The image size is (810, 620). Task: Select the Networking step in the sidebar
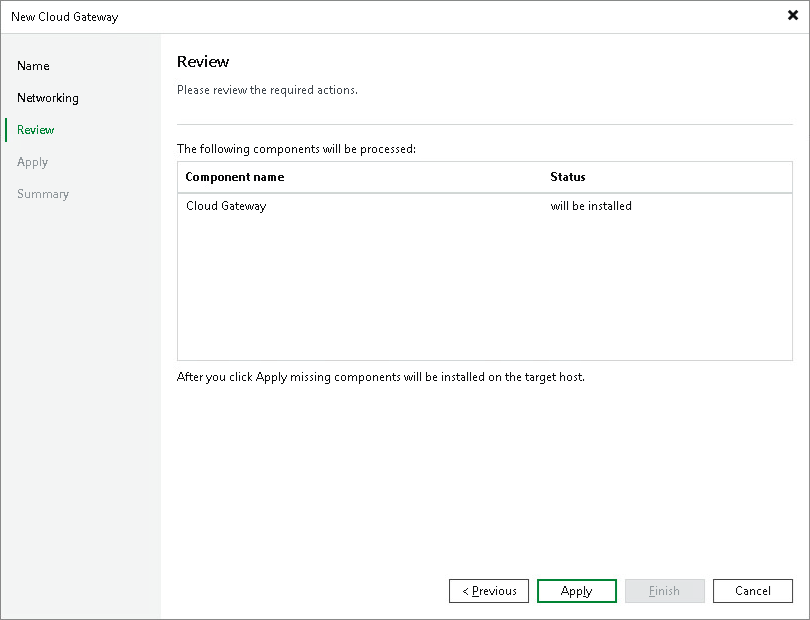click(48, 98)
